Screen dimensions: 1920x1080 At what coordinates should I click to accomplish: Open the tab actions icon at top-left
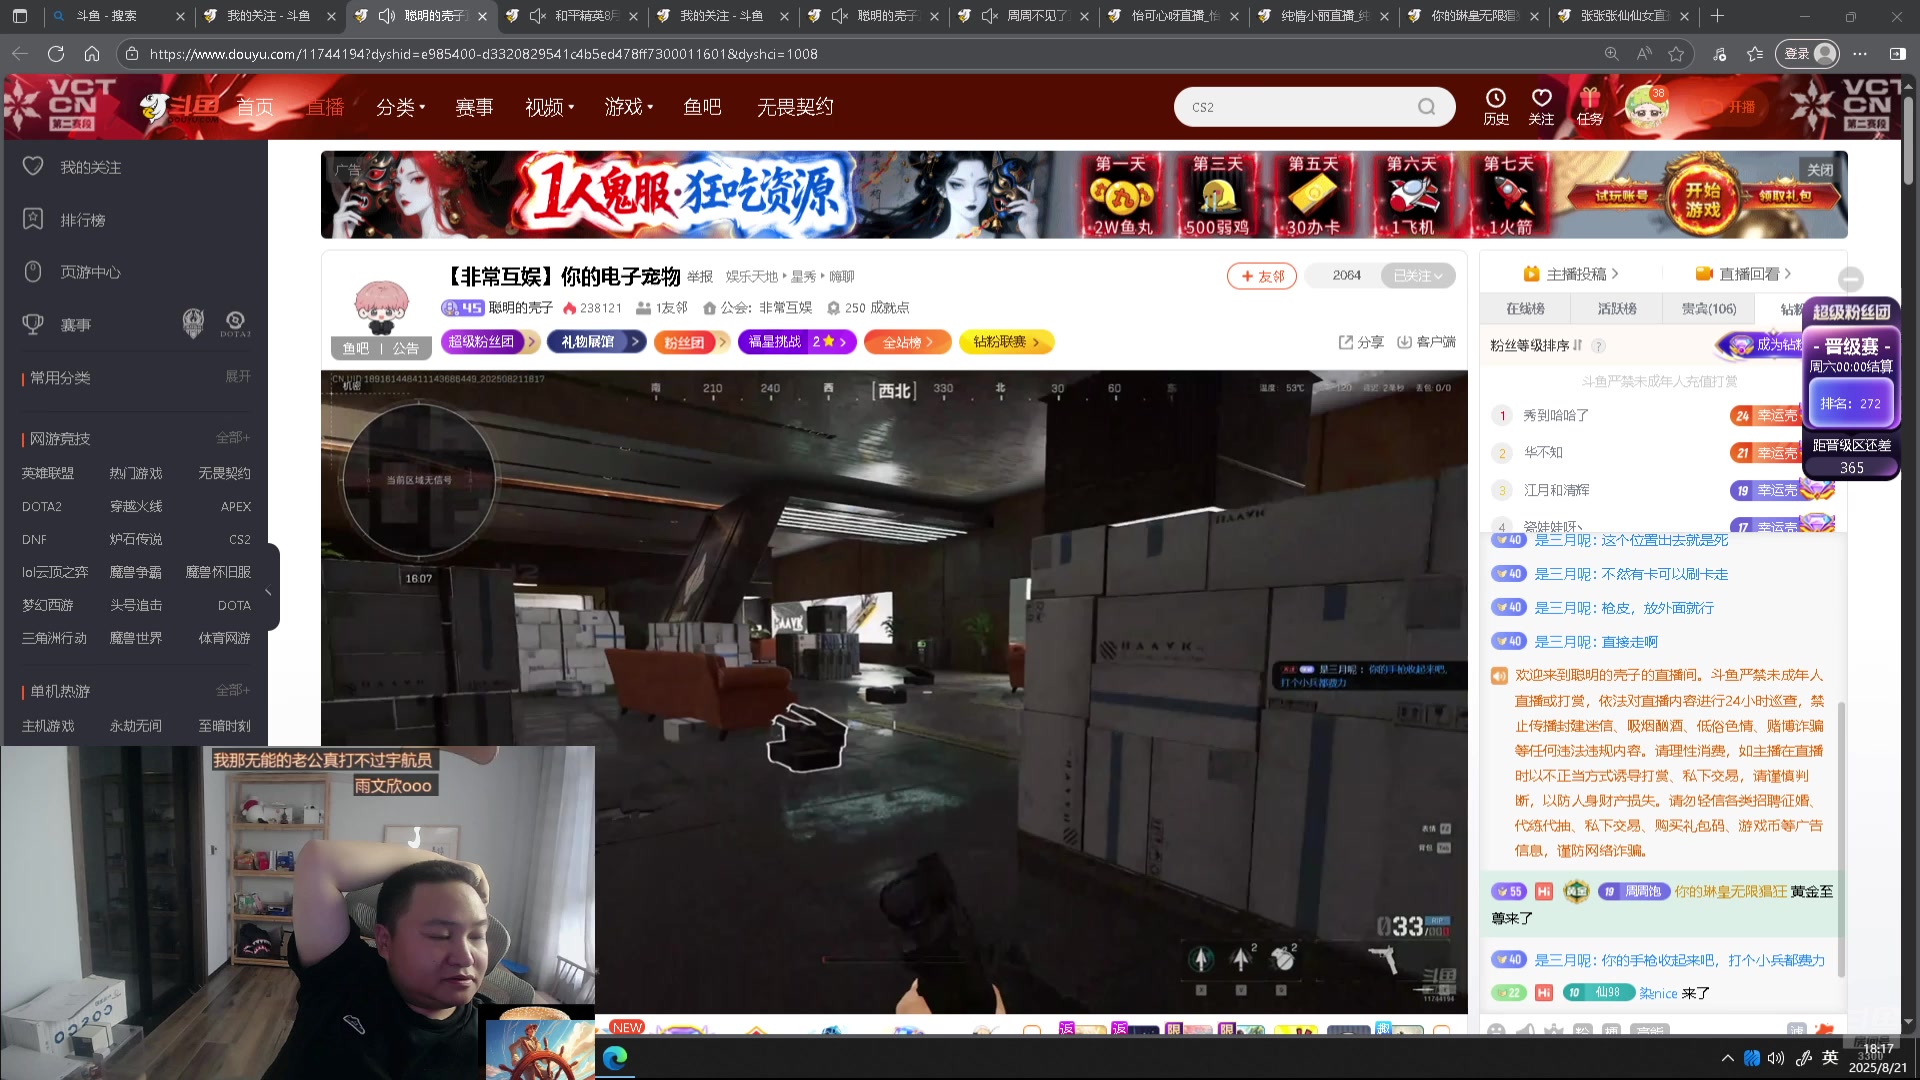pos(20,16)
